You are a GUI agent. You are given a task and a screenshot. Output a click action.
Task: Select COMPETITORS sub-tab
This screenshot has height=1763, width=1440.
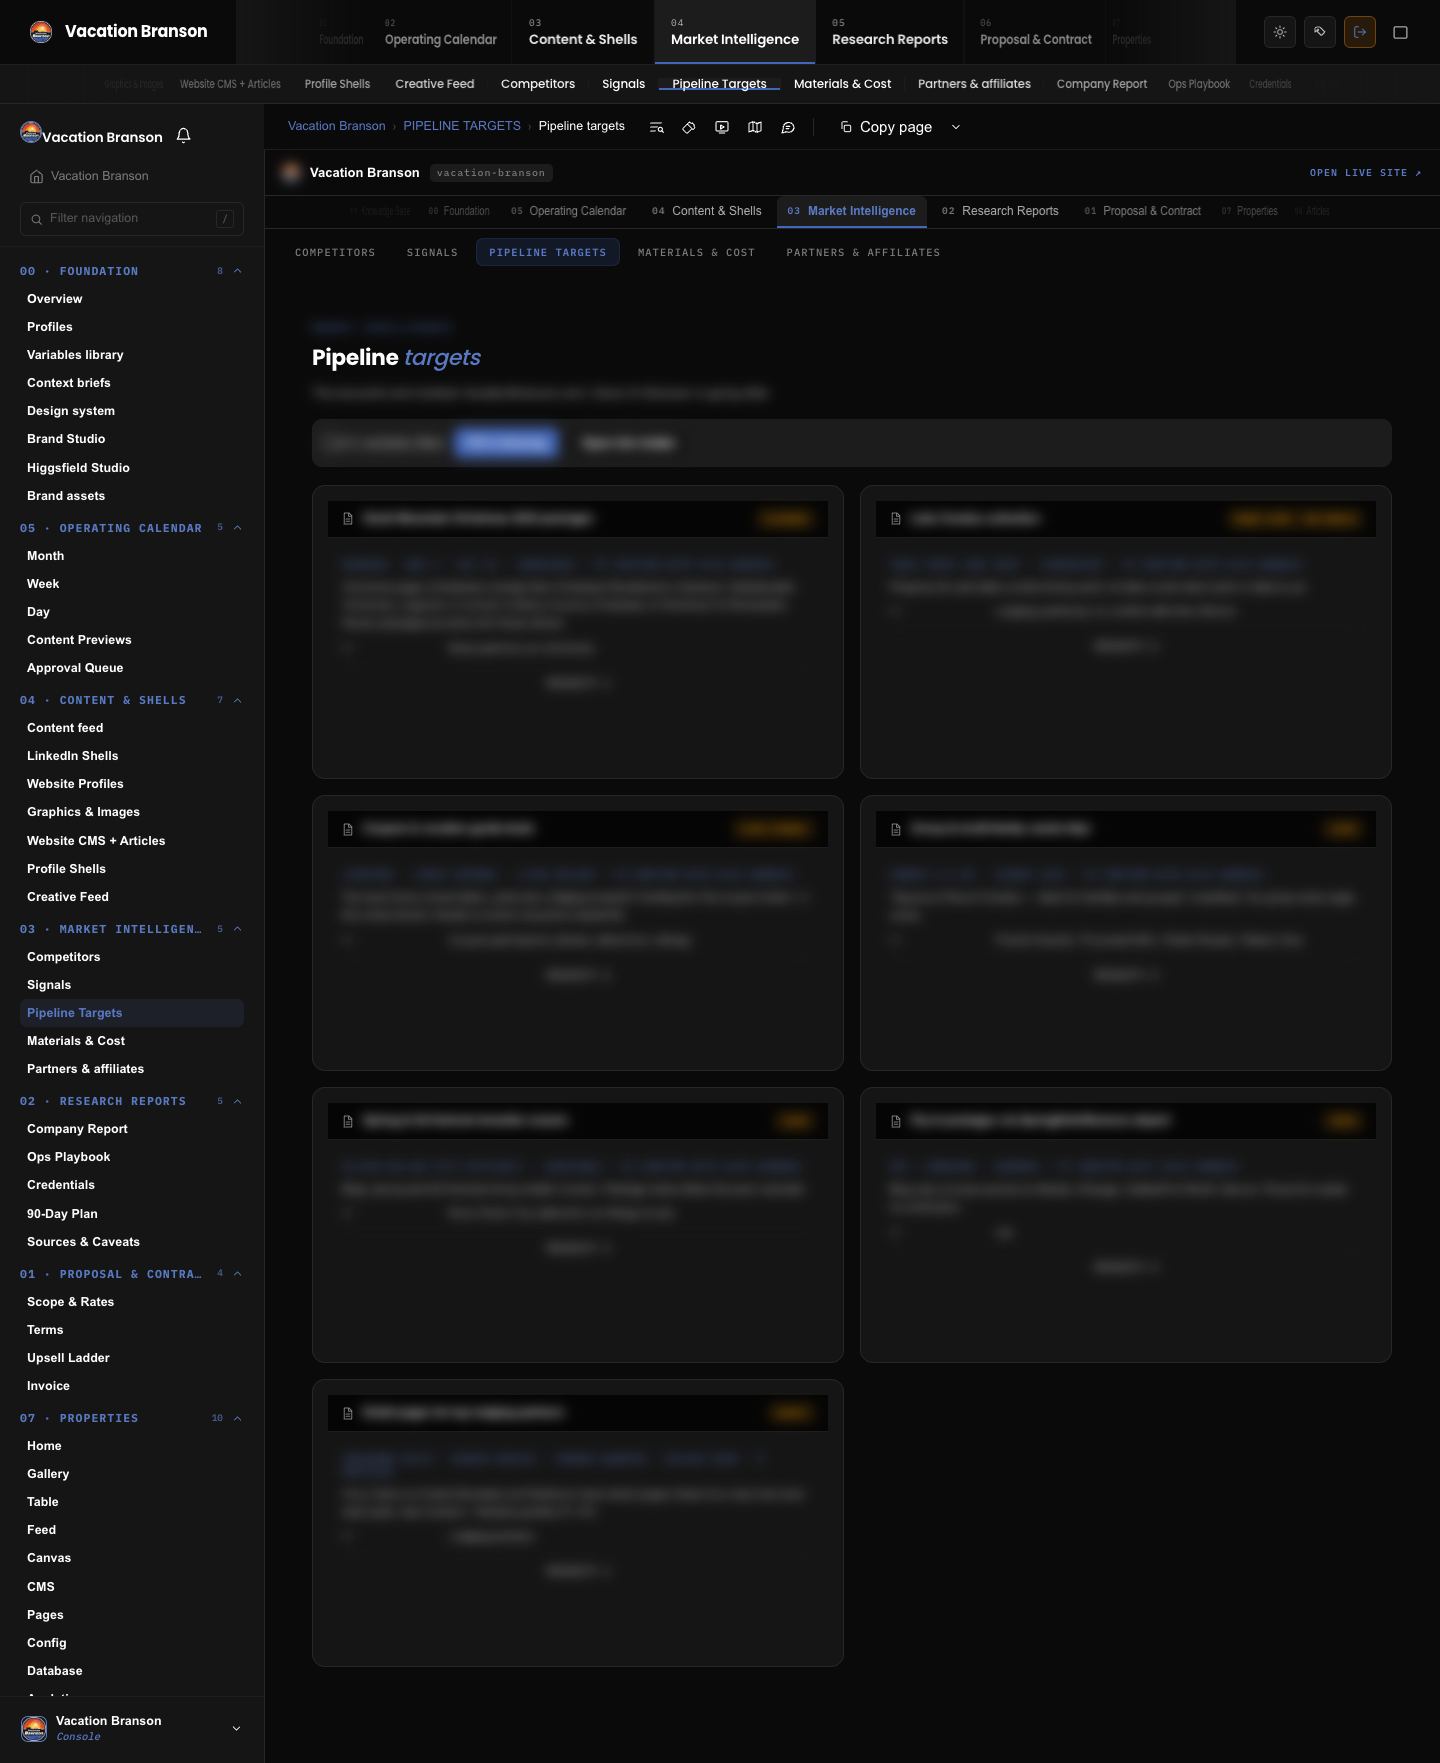pos(335,252)
